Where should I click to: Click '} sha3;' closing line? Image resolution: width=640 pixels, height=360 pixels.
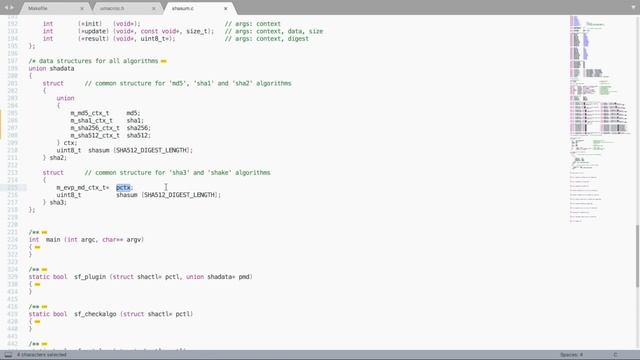click(55, 202)
